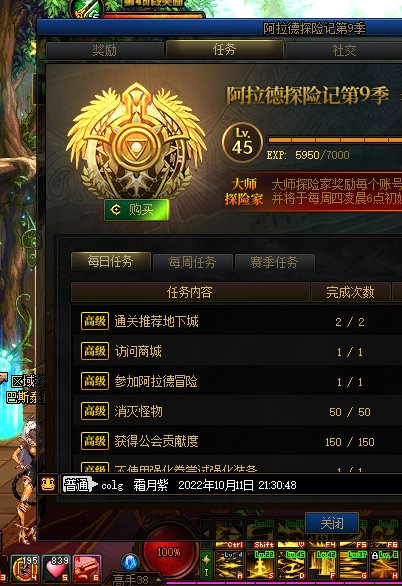Click the consumable in quick slot 6
The height and width of the screenshot is (586, 402).
tap(87, 569)
